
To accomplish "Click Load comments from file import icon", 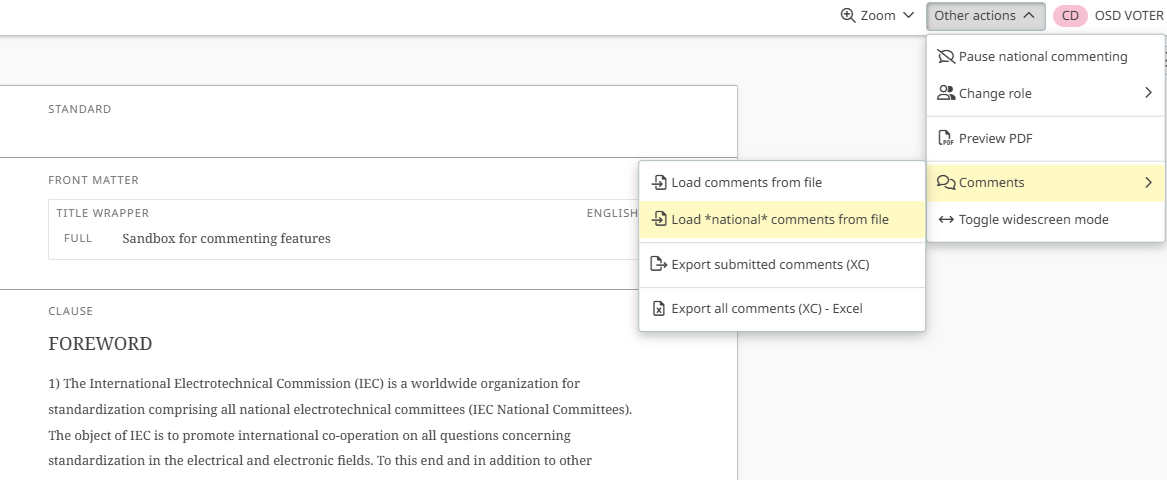I will coord(659,183).
